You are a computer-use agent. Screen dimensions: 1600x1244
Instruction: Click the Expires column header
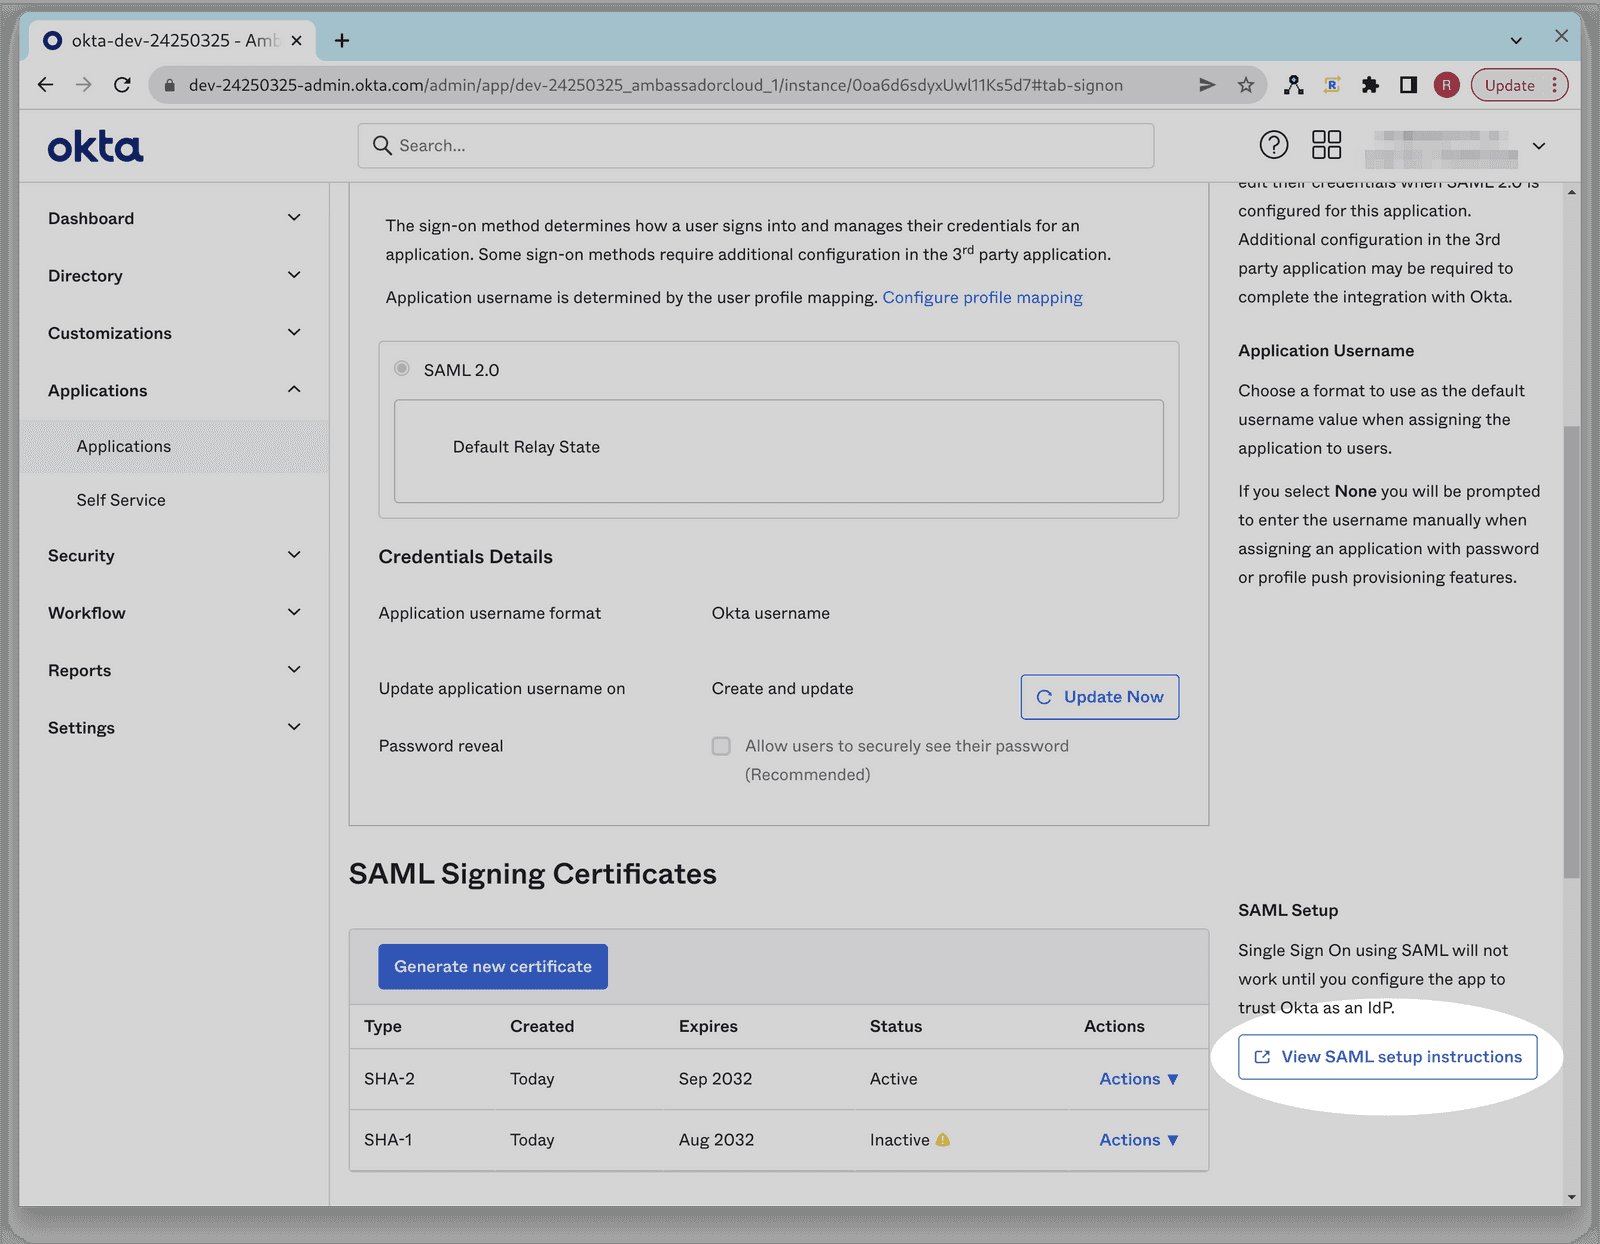pyautogui.click(x=708, y=1026)
